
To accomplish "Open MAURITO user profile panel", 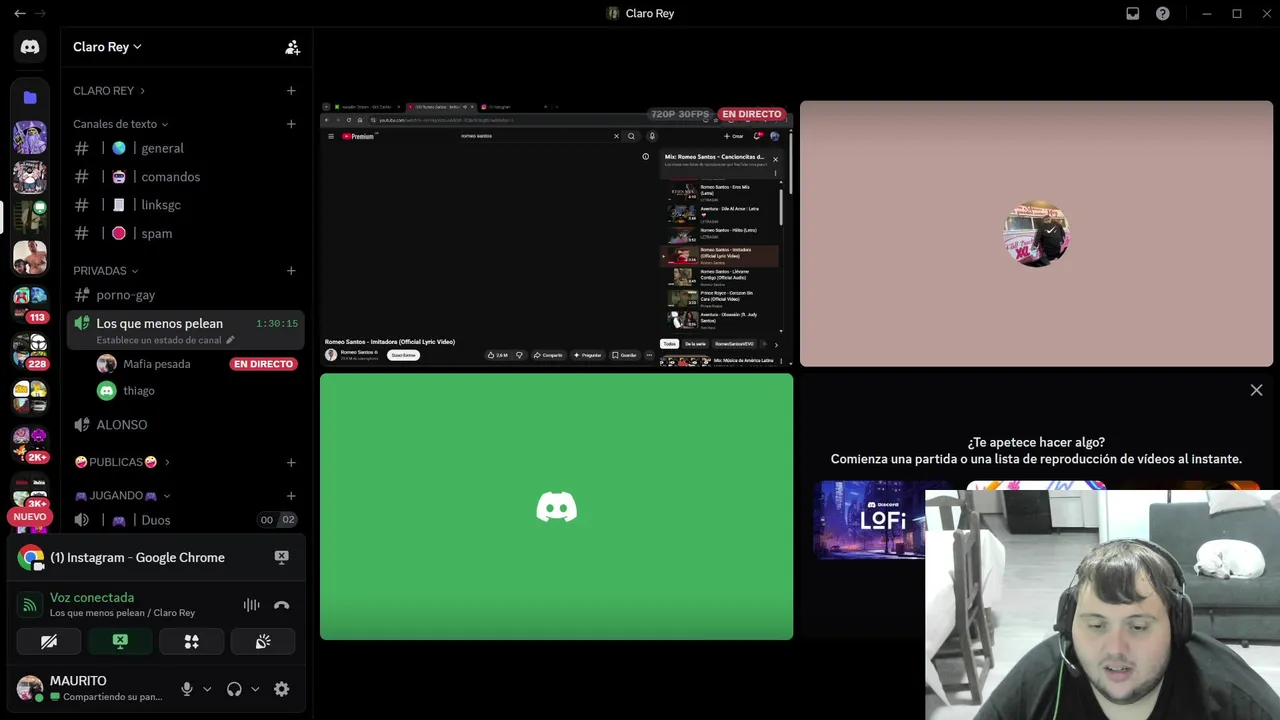I will [93, 689].
